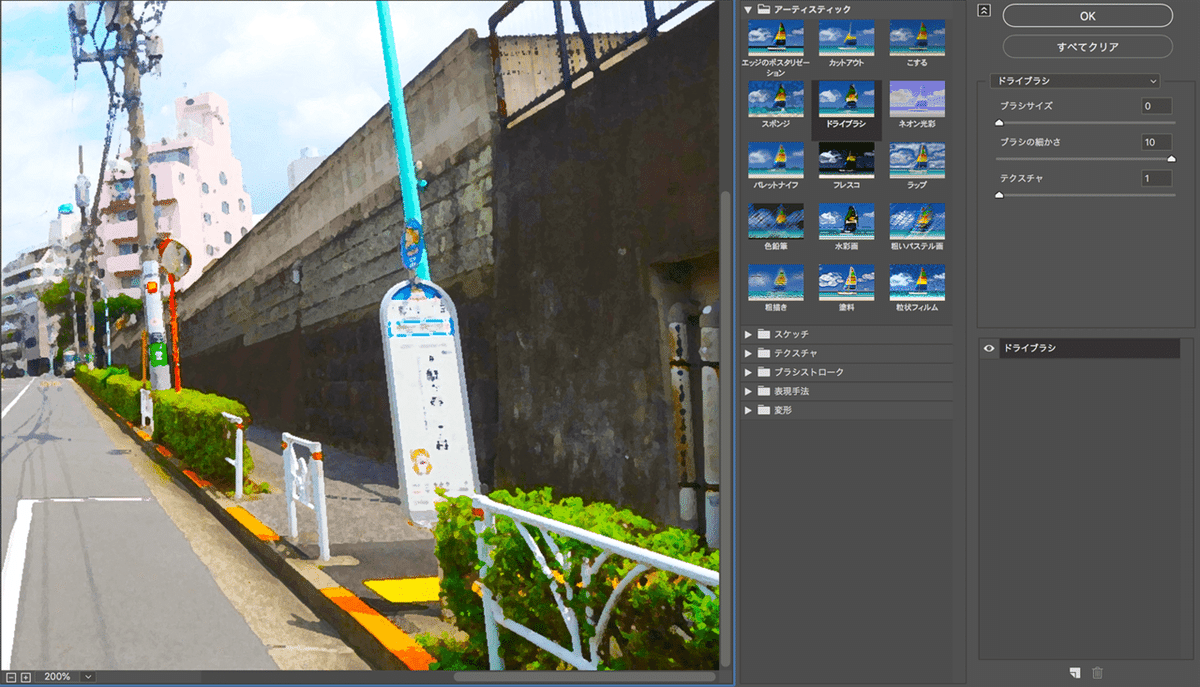Screen dimensions: 1200x687
Task: Click the ブラシサイズ value field
Action: (x=1156, y=106)
